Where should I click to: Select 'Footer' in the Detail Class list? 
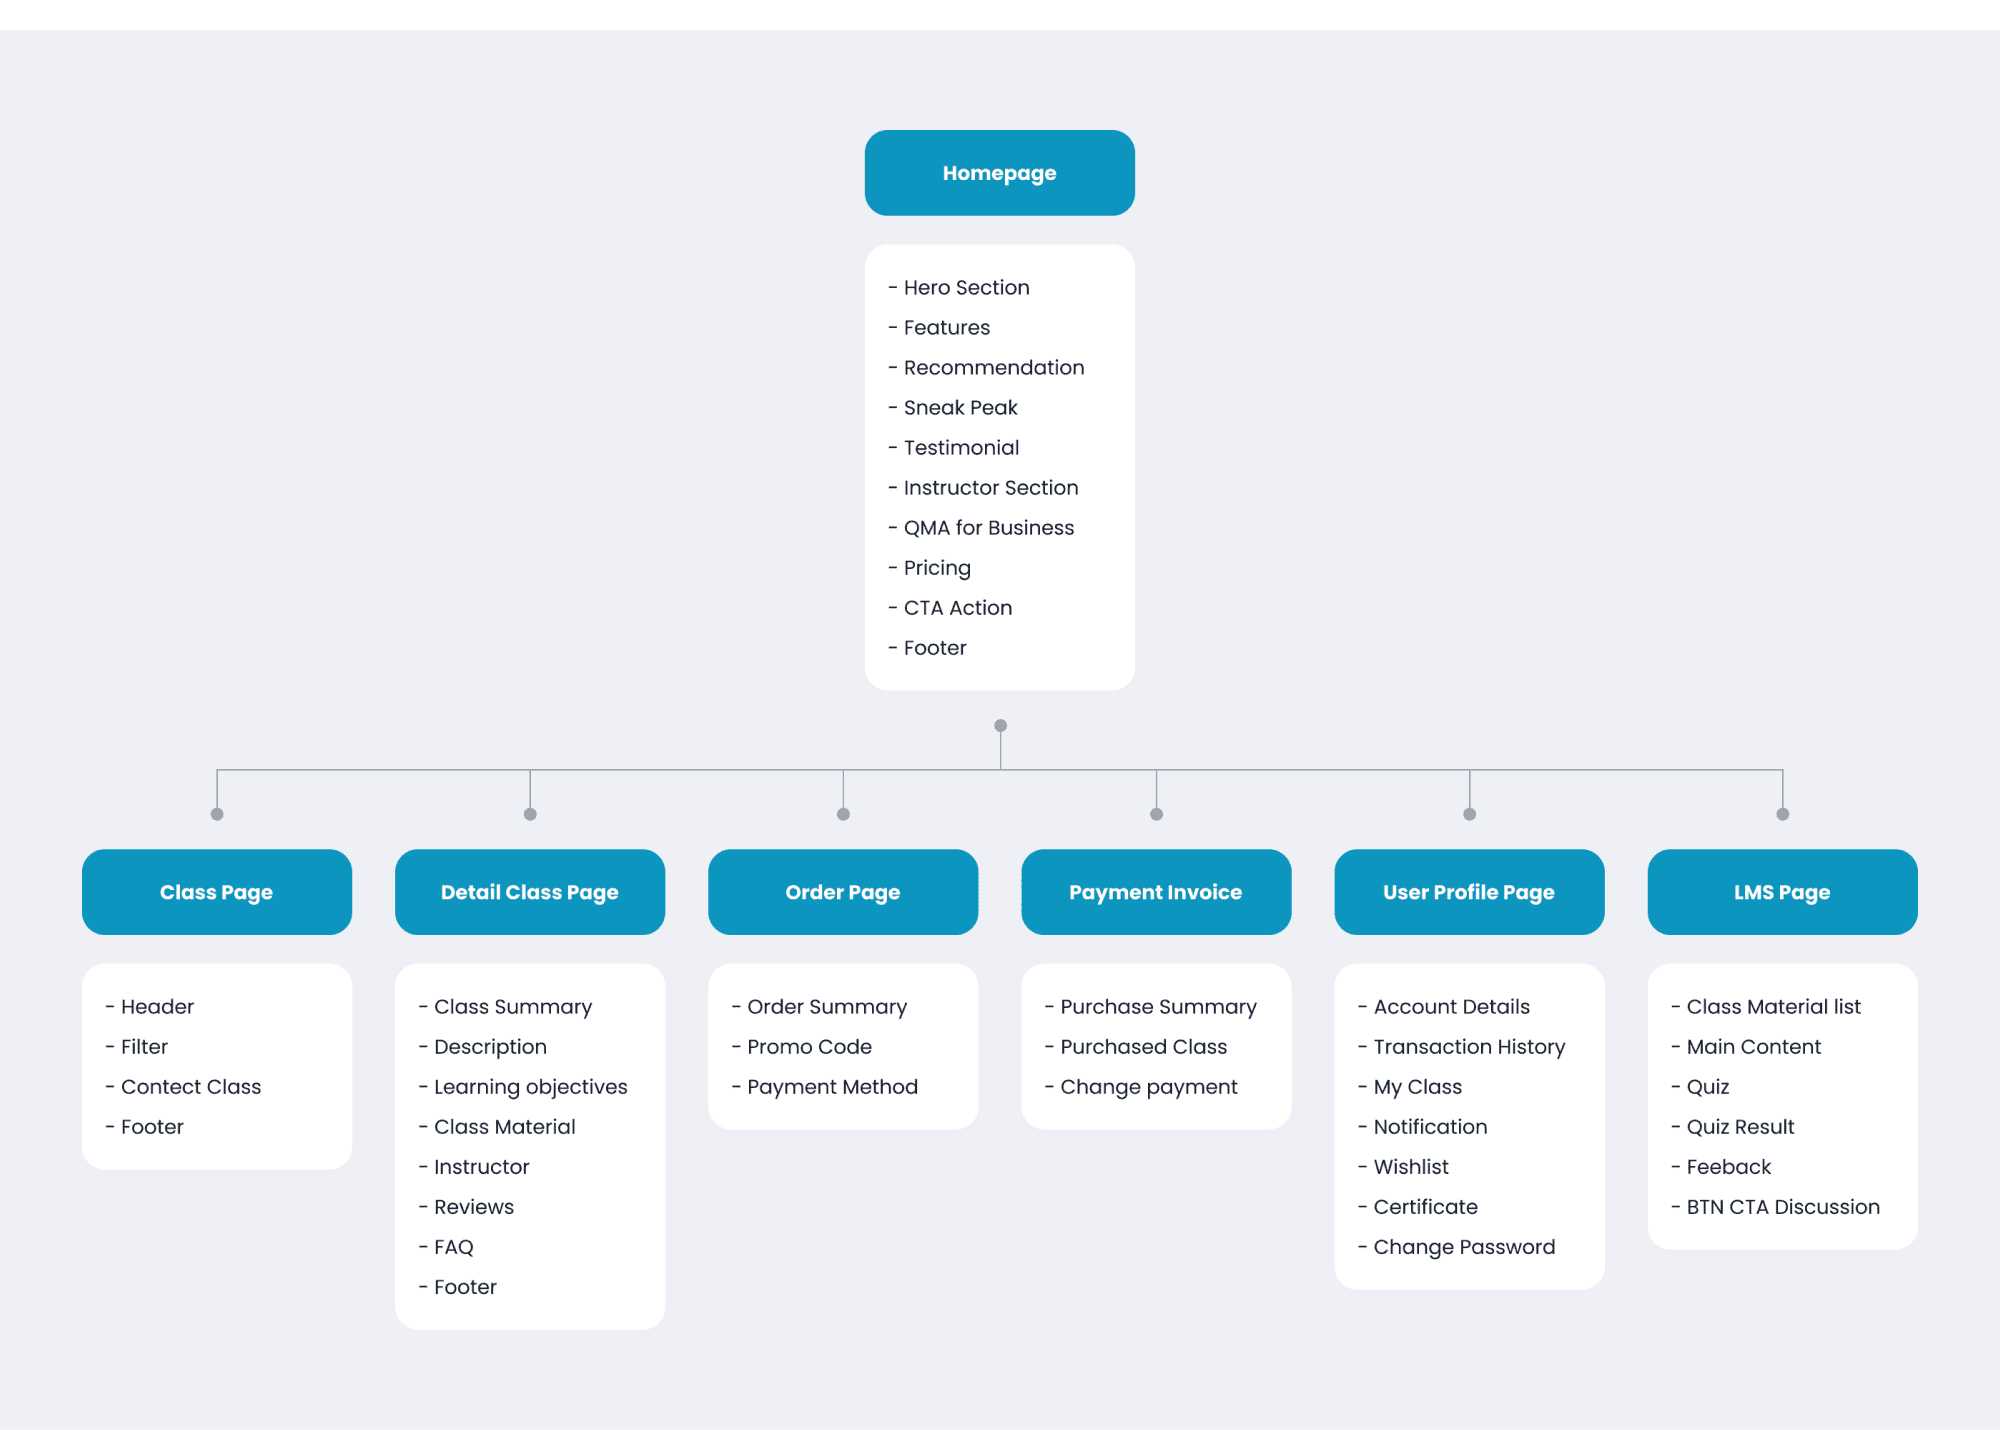458,1287
